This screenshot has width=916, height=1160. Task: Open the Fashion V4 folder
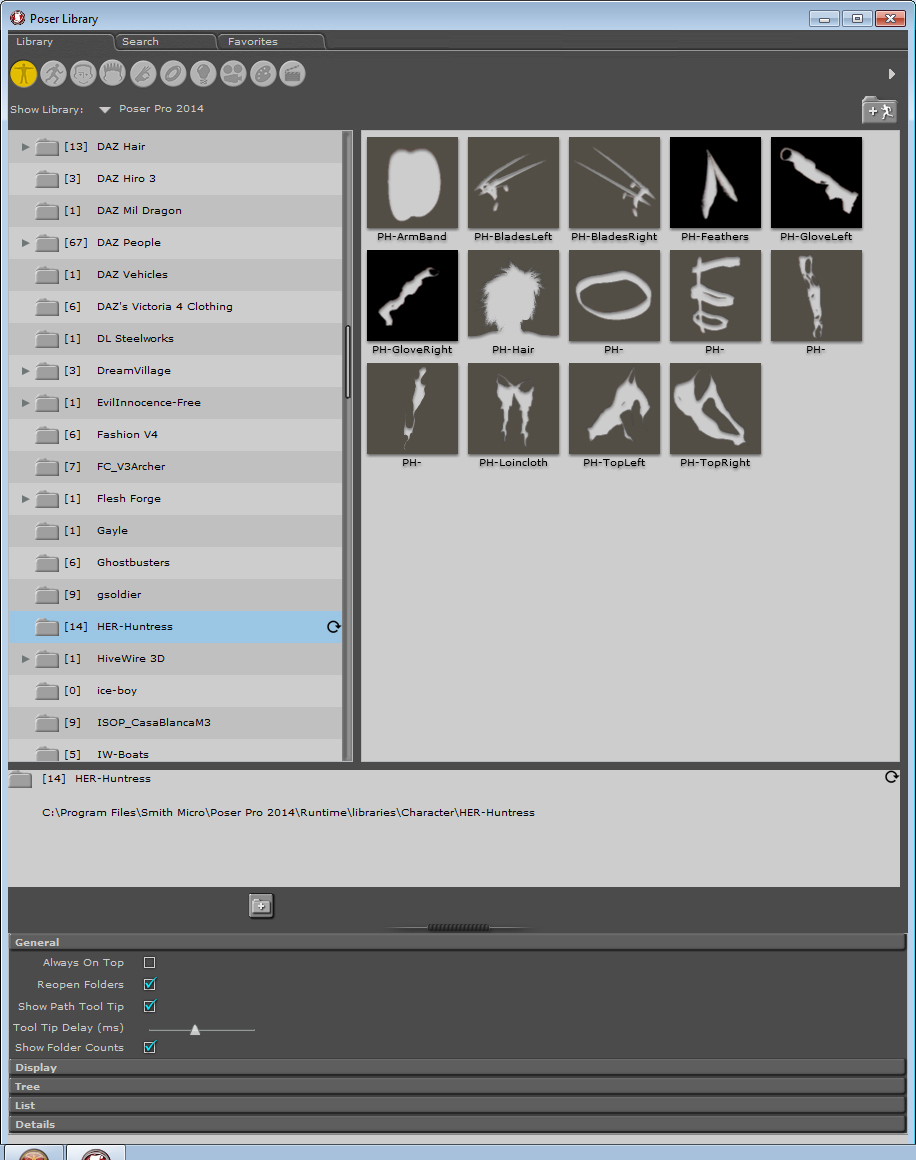pyautogui.click(x=175, y=434)
